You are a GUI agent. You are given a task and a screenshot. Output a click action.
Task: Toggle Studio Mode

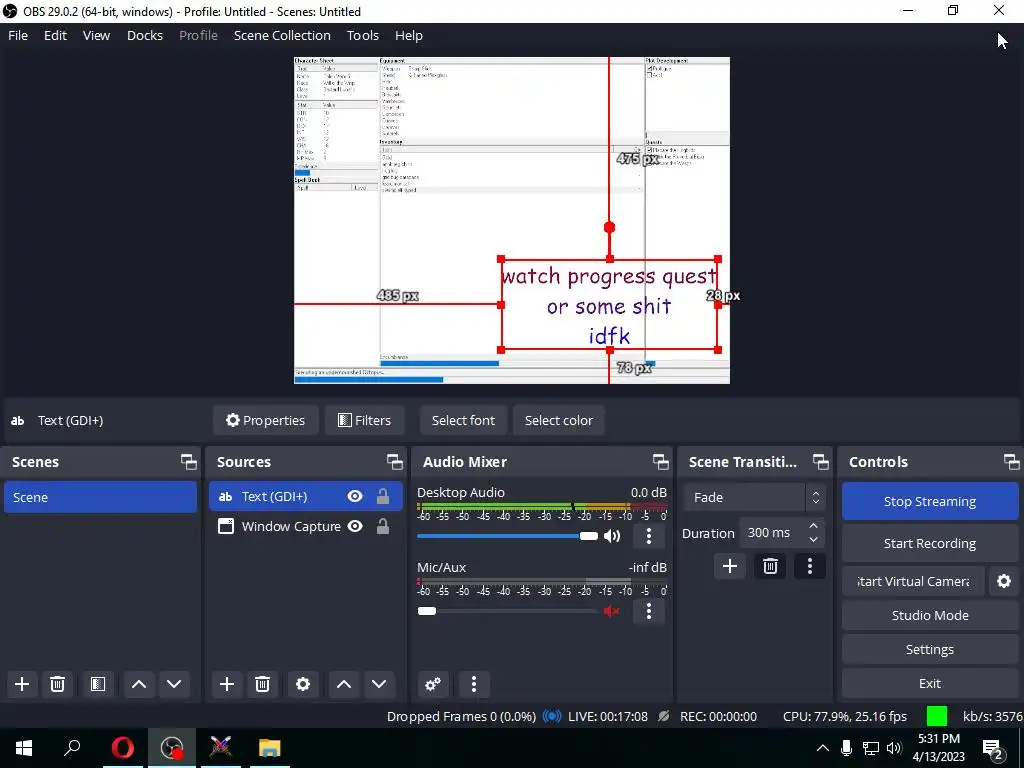(x=930, y=615)
